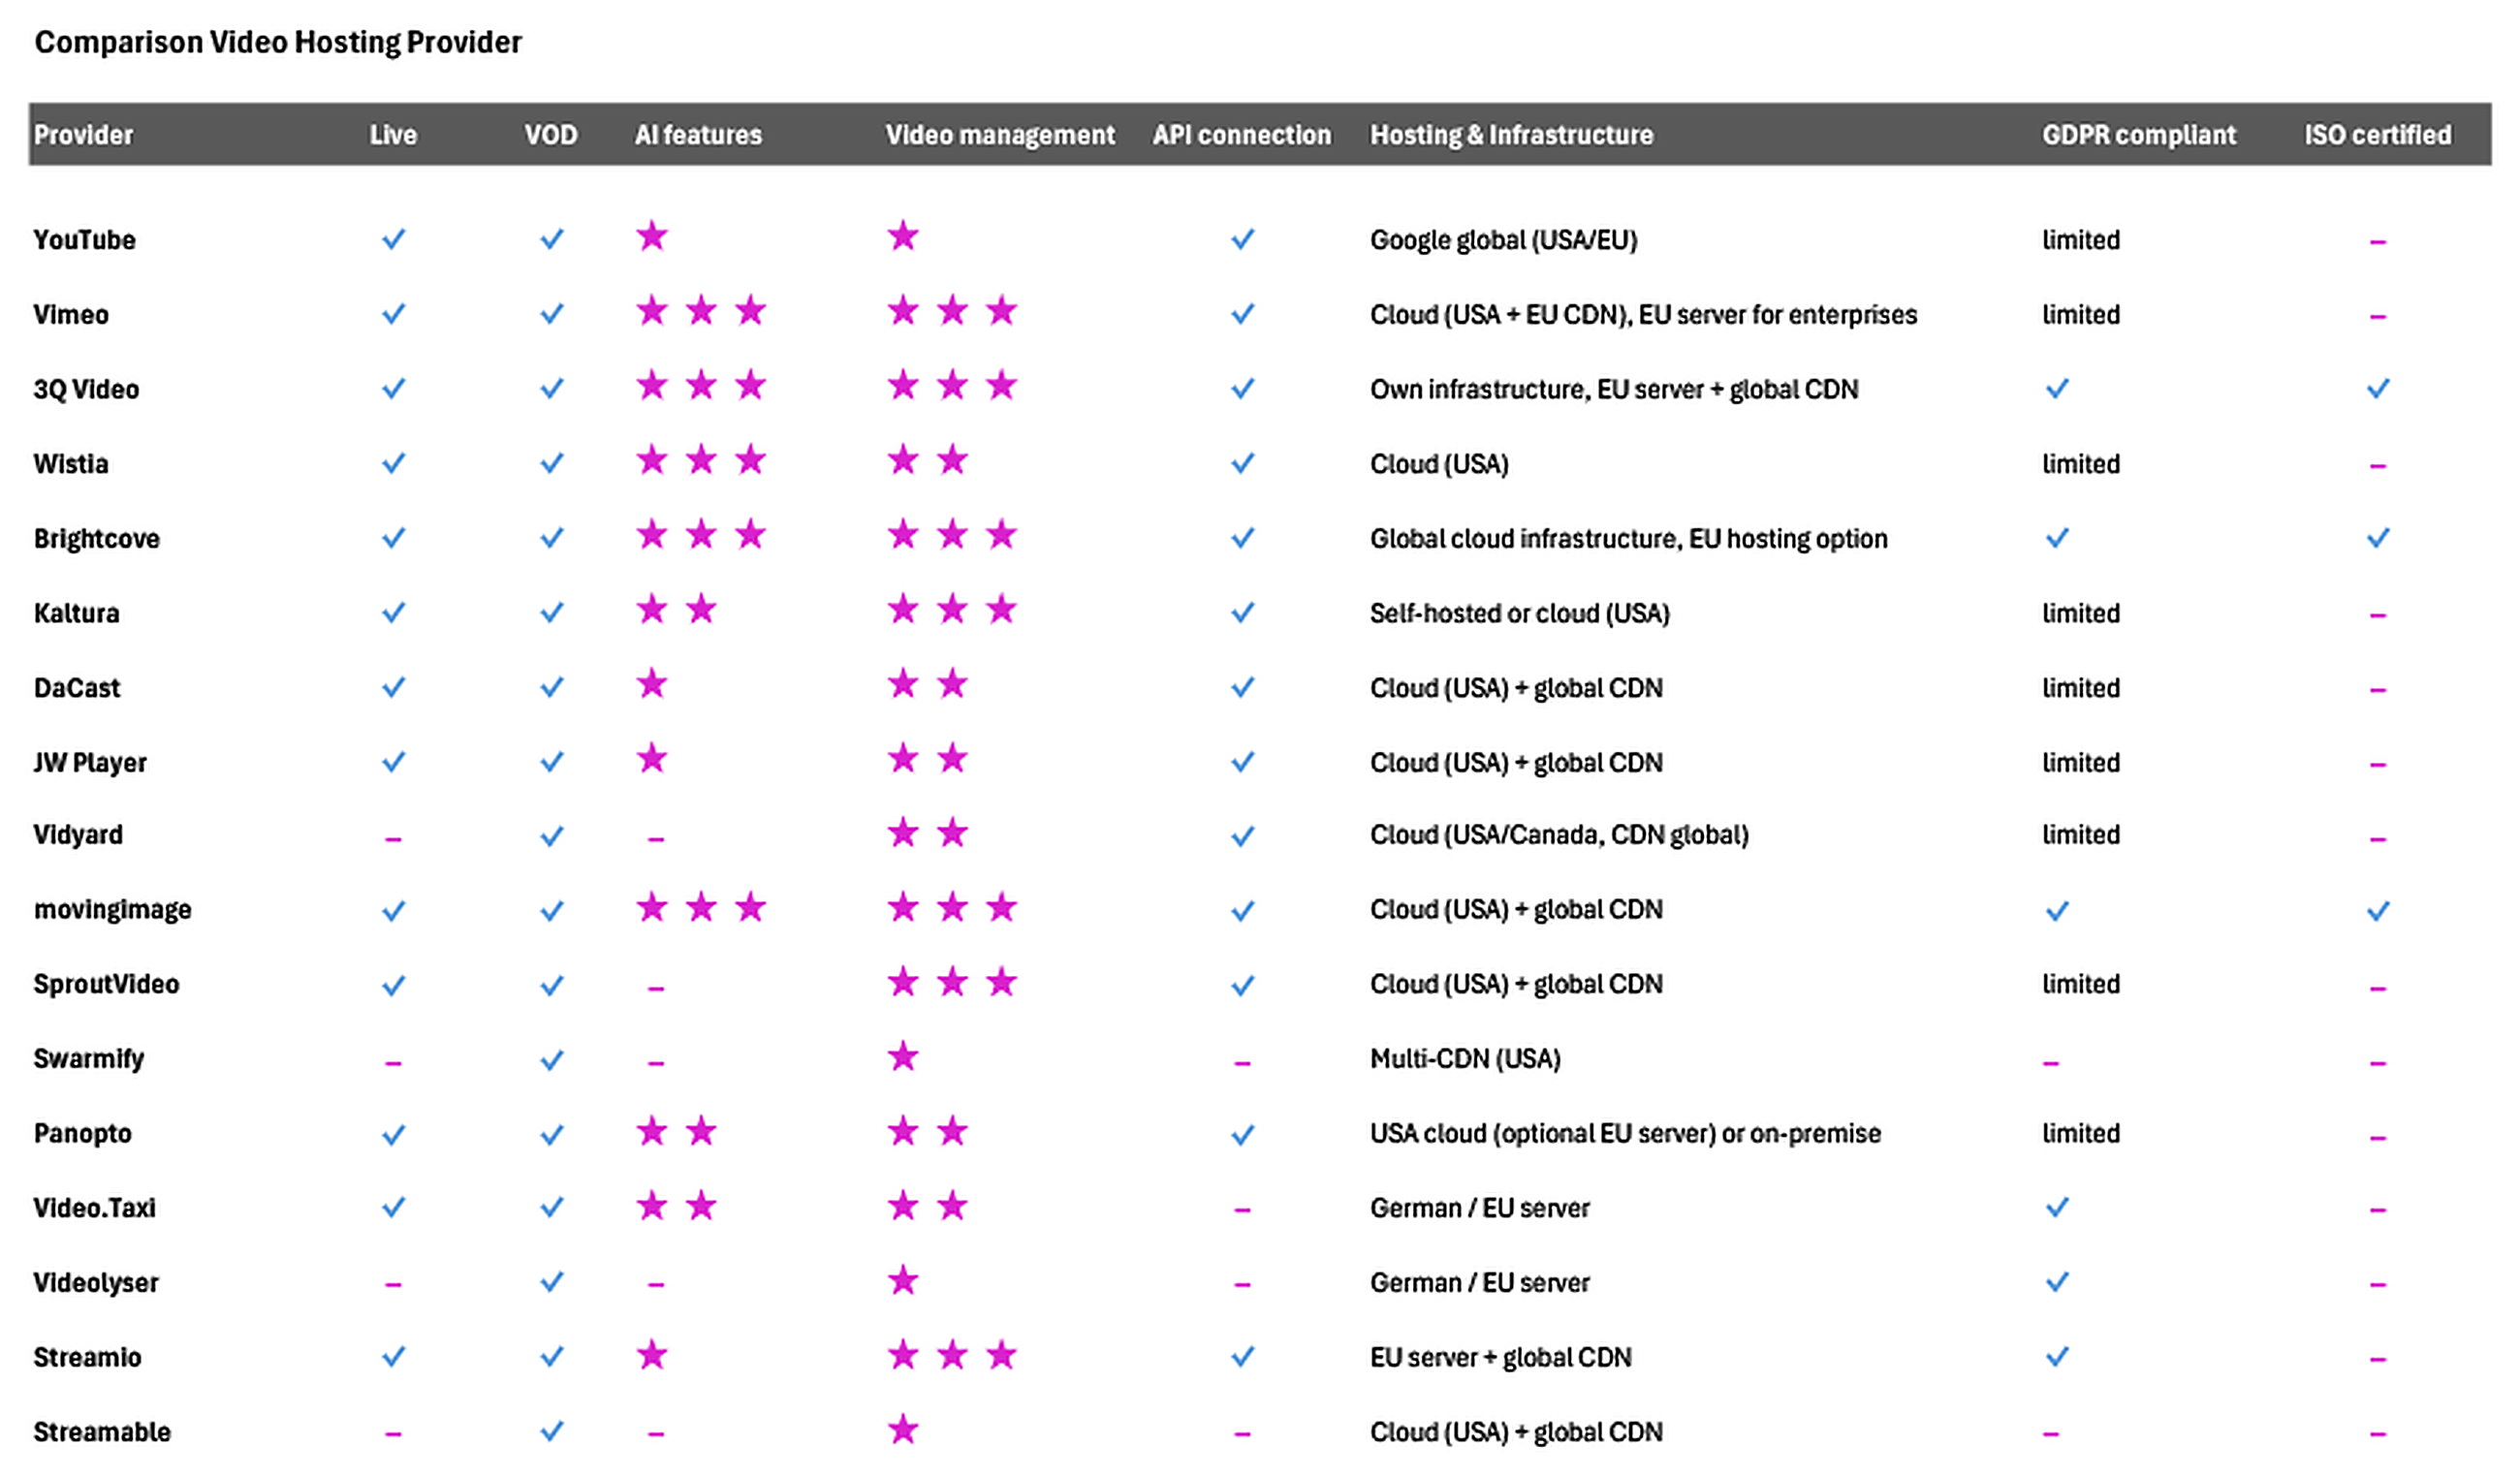Click the GDPR compliant checkmark for Videolyser
Screen dimensions: 2520x1477
tap(2056, 1282)
